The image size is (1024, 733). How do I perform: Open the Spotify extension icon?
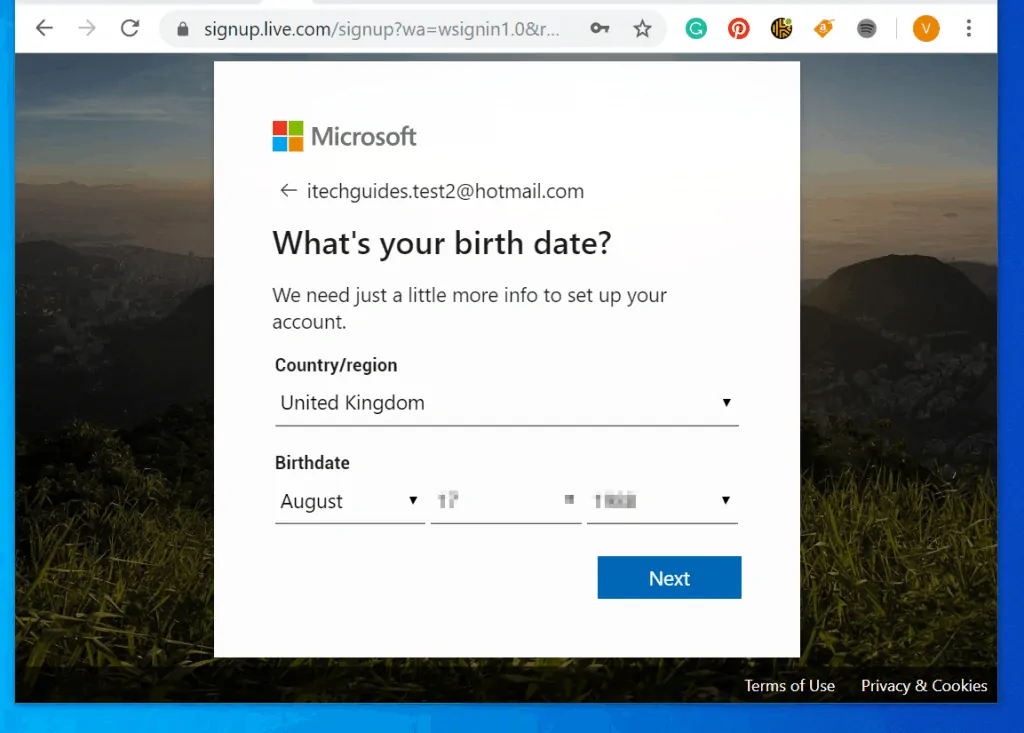[x=866, y=28]
